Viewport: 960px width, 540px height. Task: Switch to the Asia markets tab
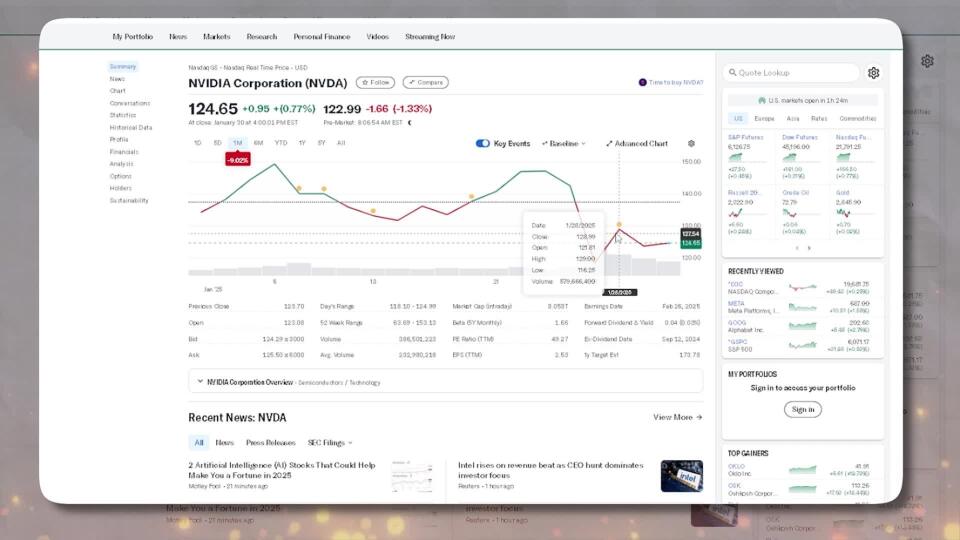click(x=793, y=118)
